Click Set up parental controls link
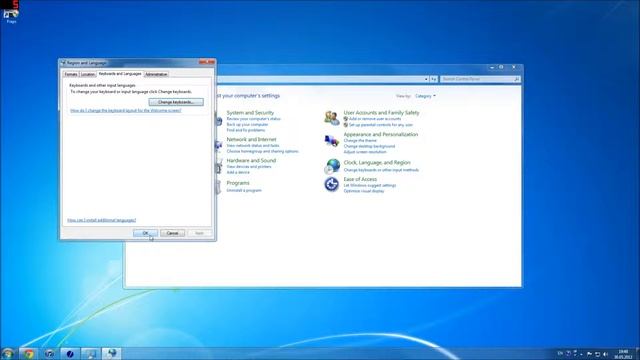 380,125
